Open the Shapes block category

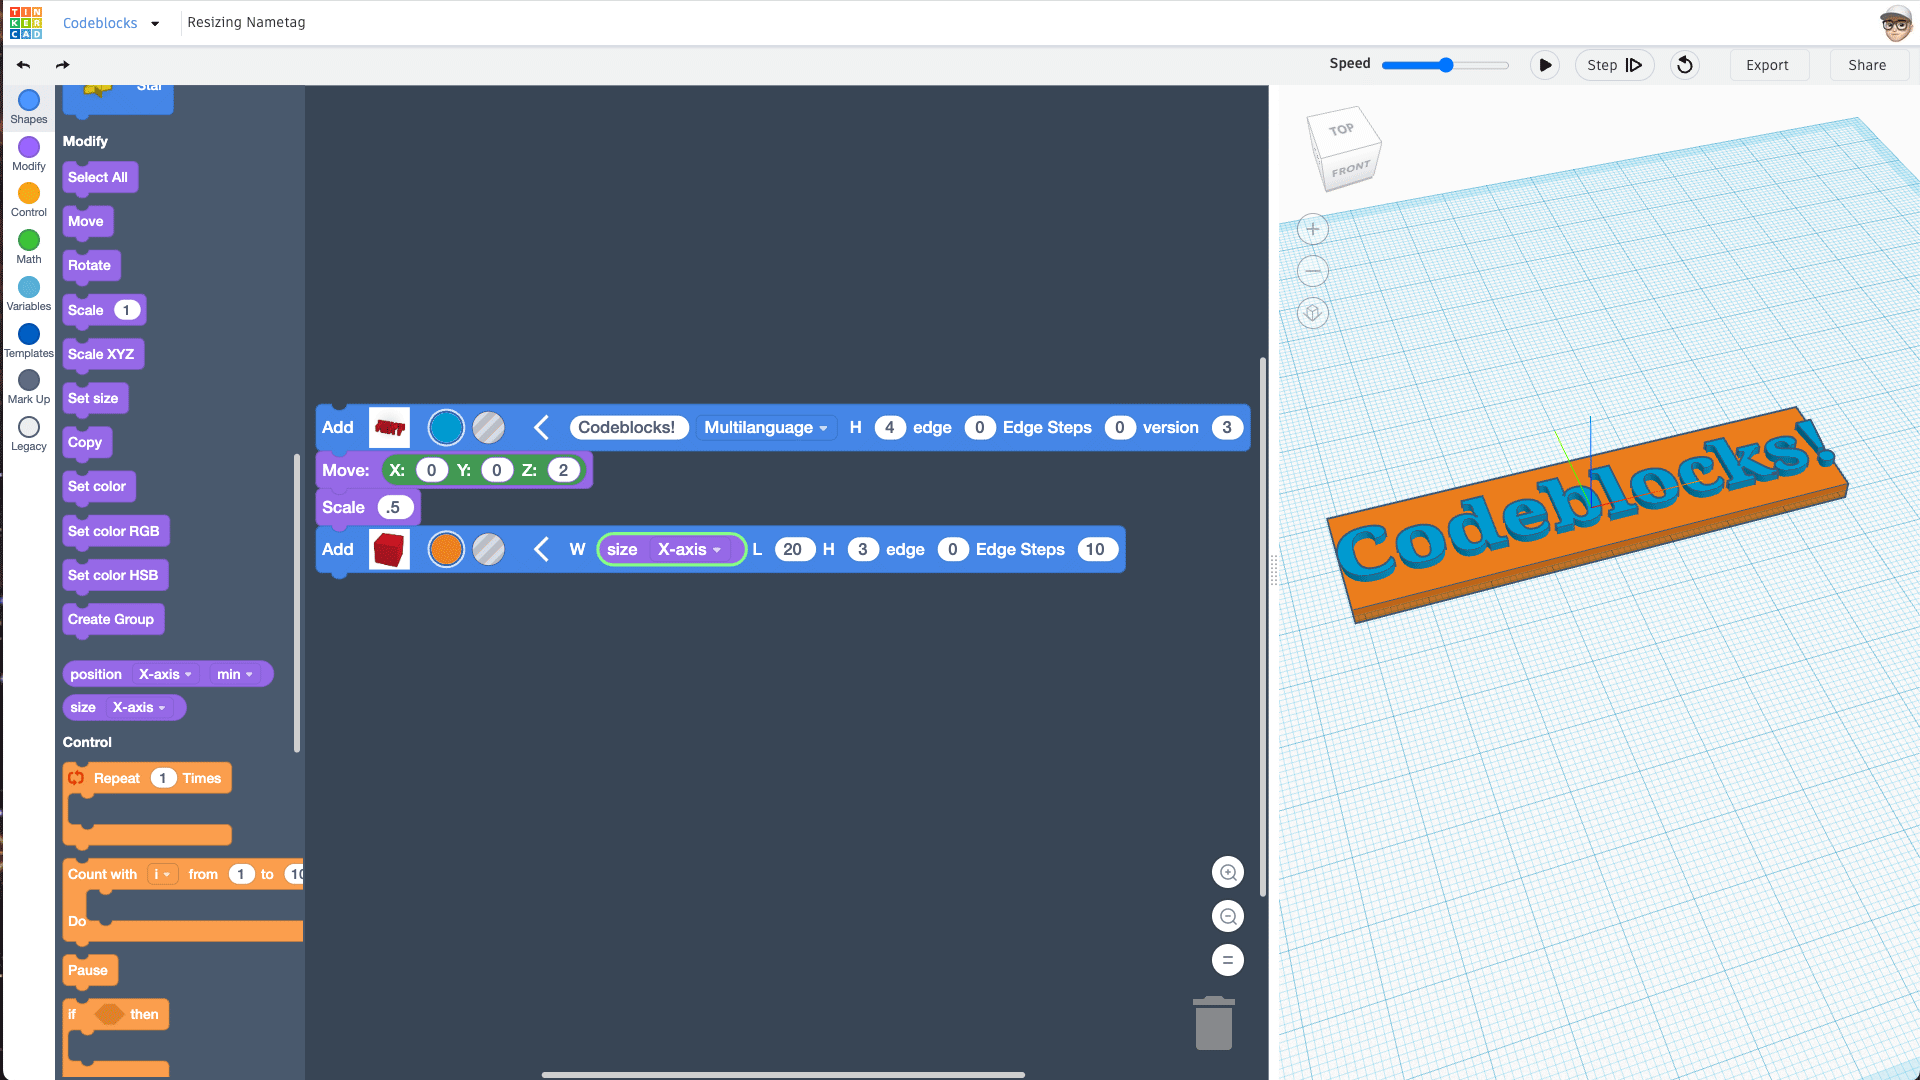pos(28,103)
